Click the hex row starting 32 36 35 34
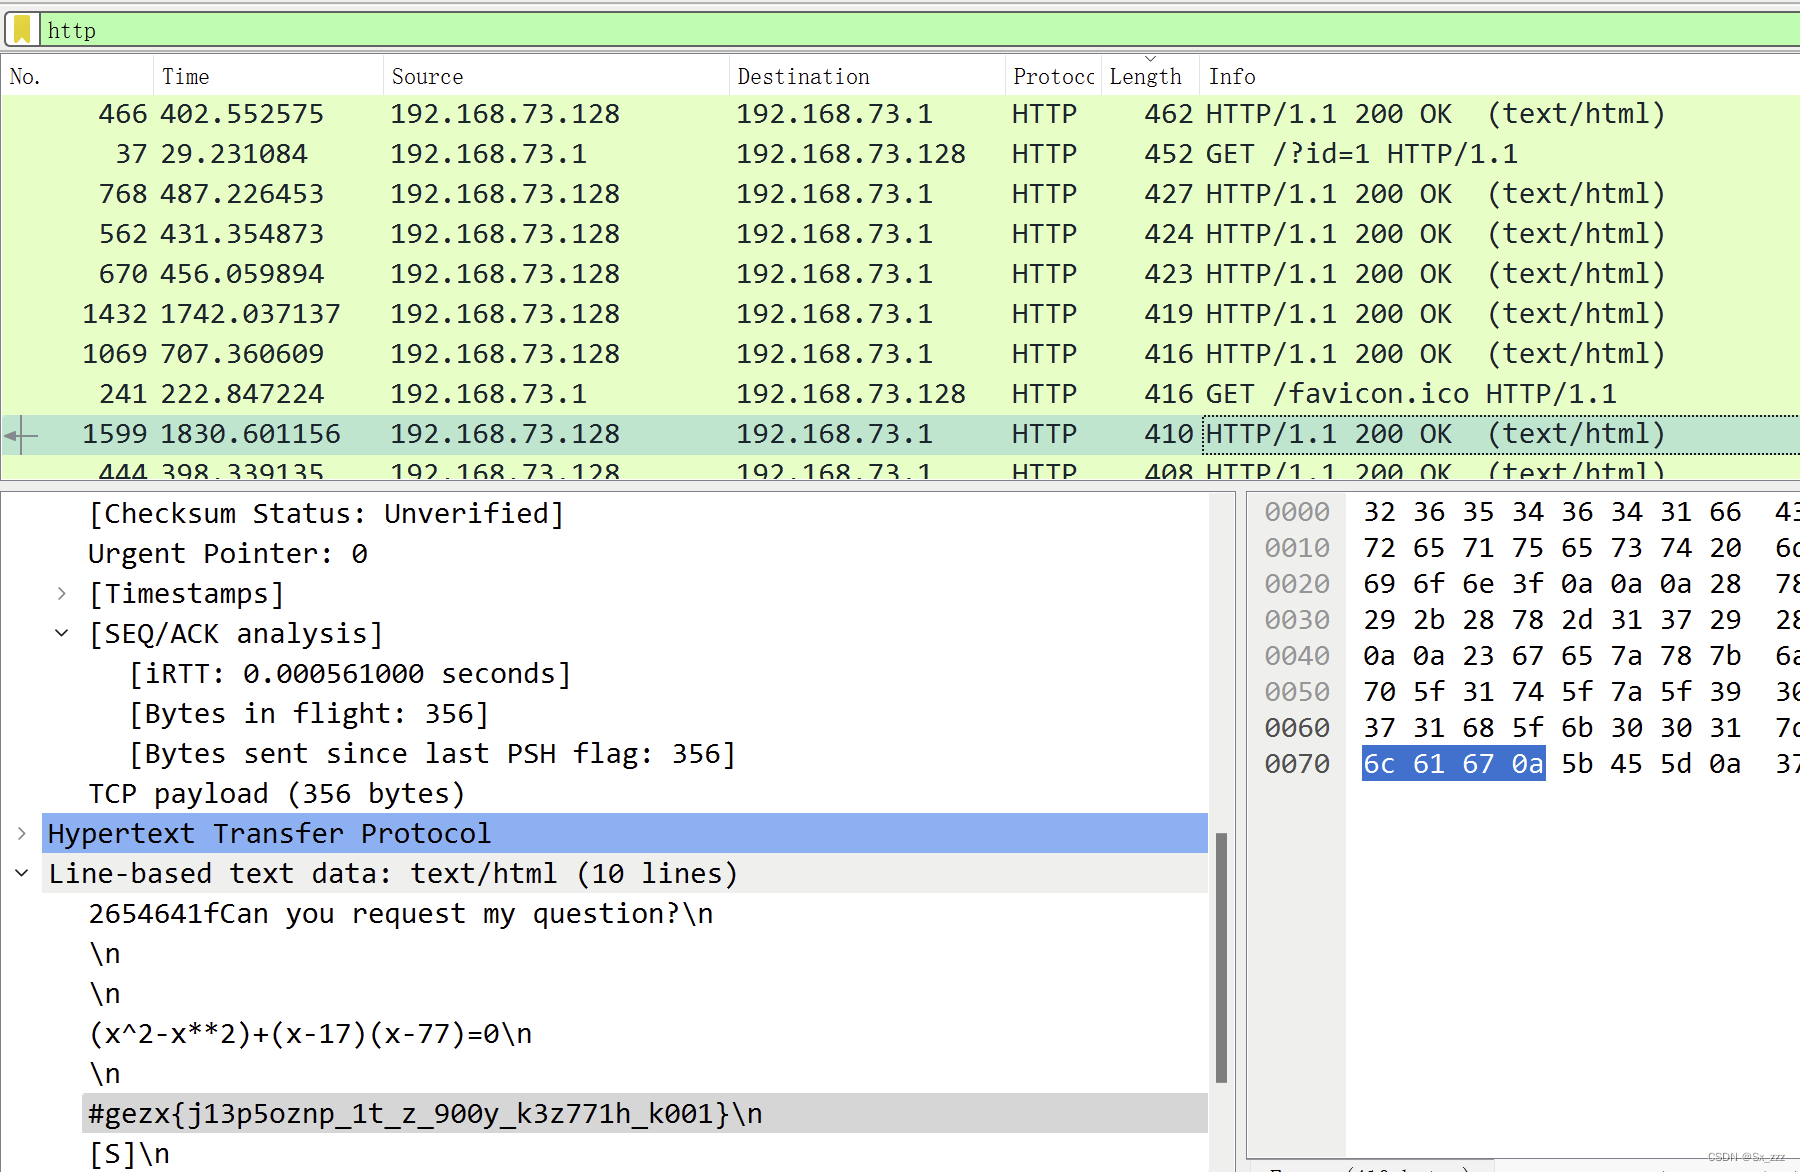Viewport: 1800px width, 1172px height. coord(1580,512)
